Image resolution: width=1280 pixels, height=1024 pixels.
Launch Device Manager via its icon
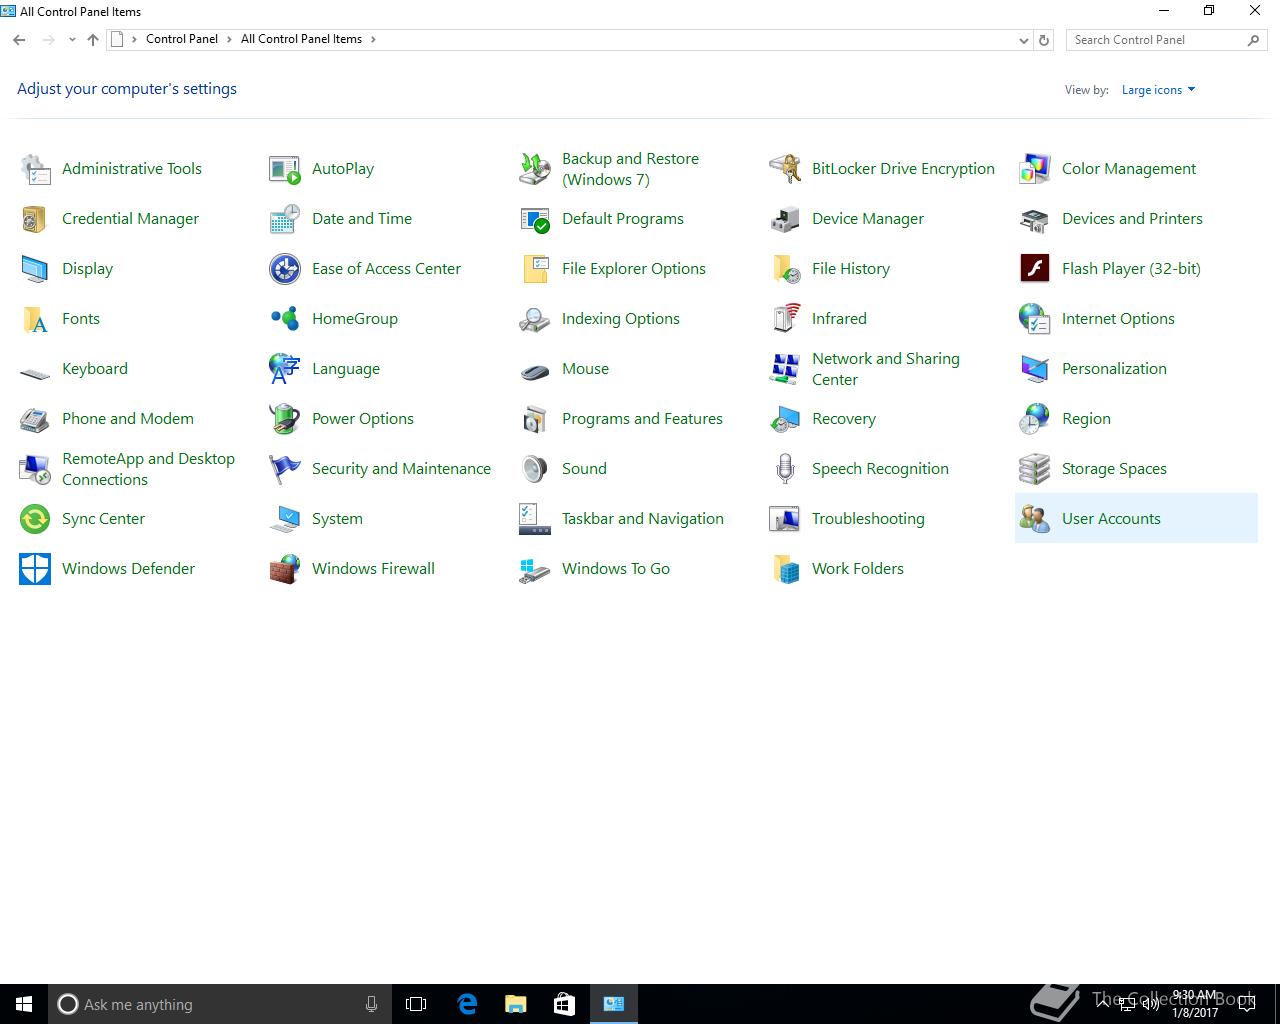click(785, 219)
